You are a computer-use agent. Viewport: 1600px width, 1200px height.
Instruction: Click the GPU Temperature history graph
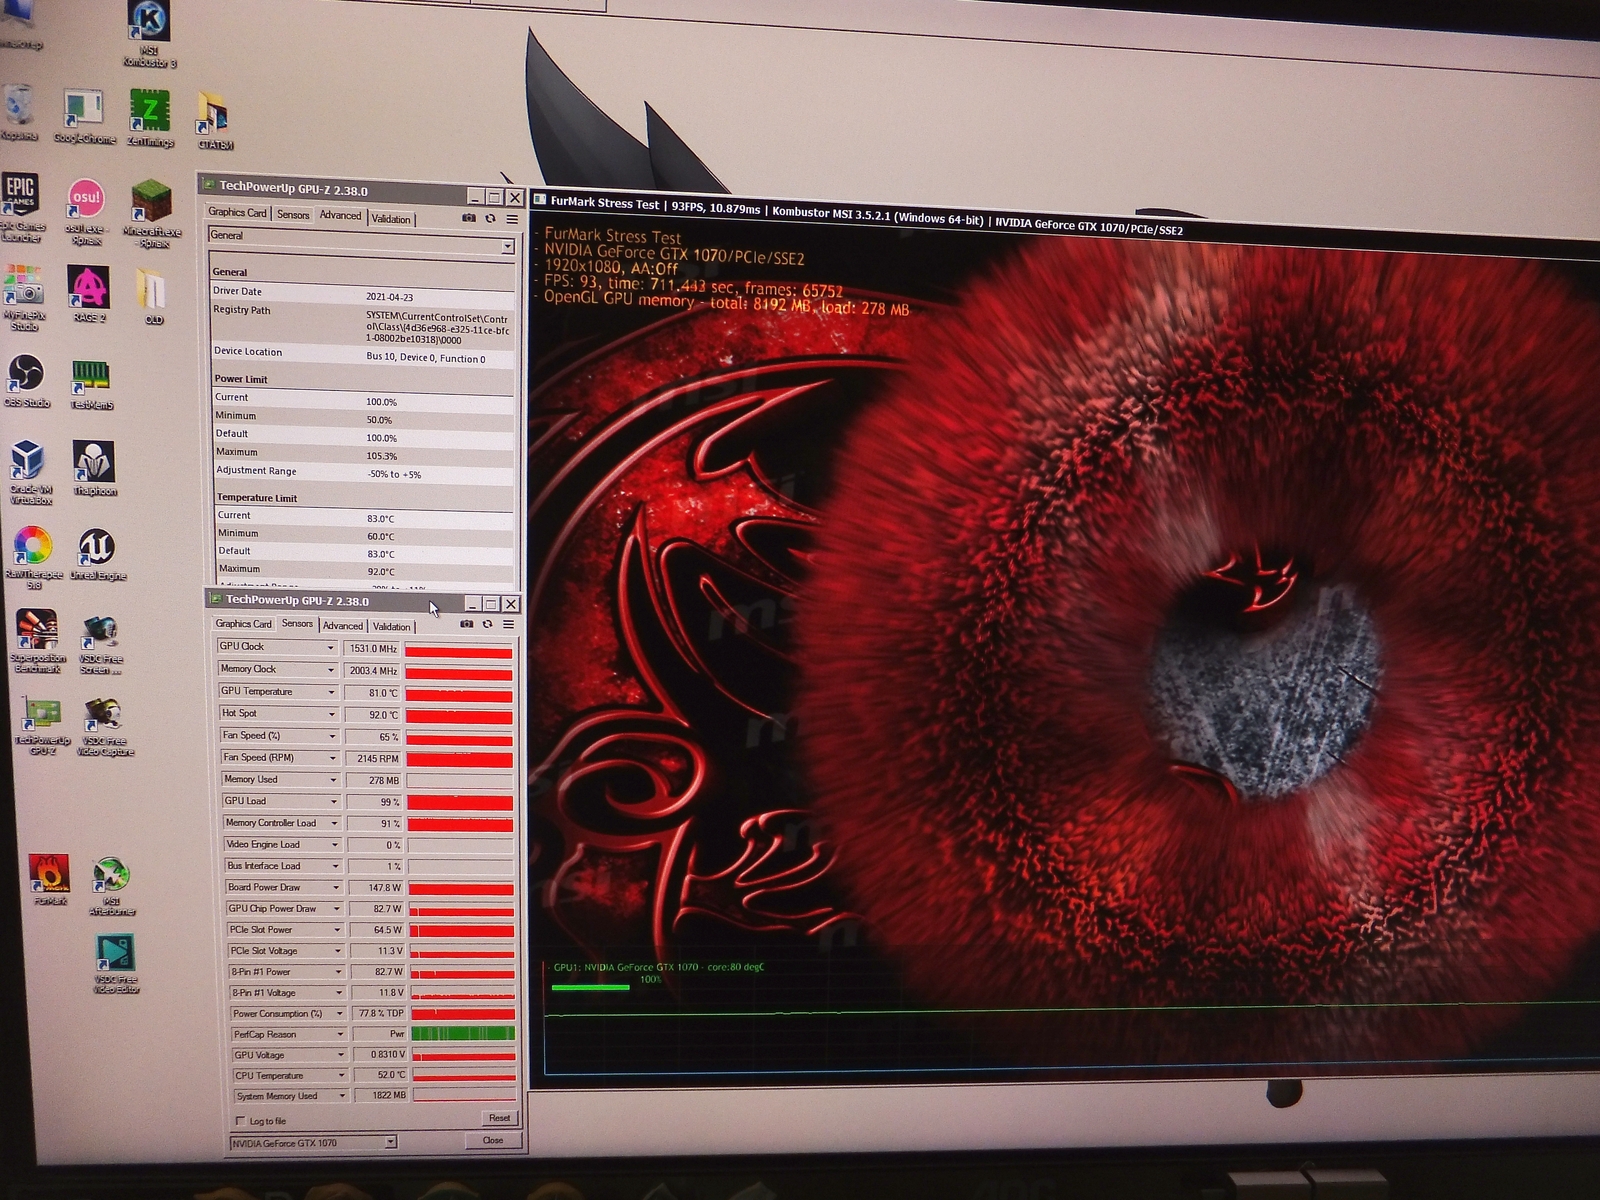coord(458,693)
